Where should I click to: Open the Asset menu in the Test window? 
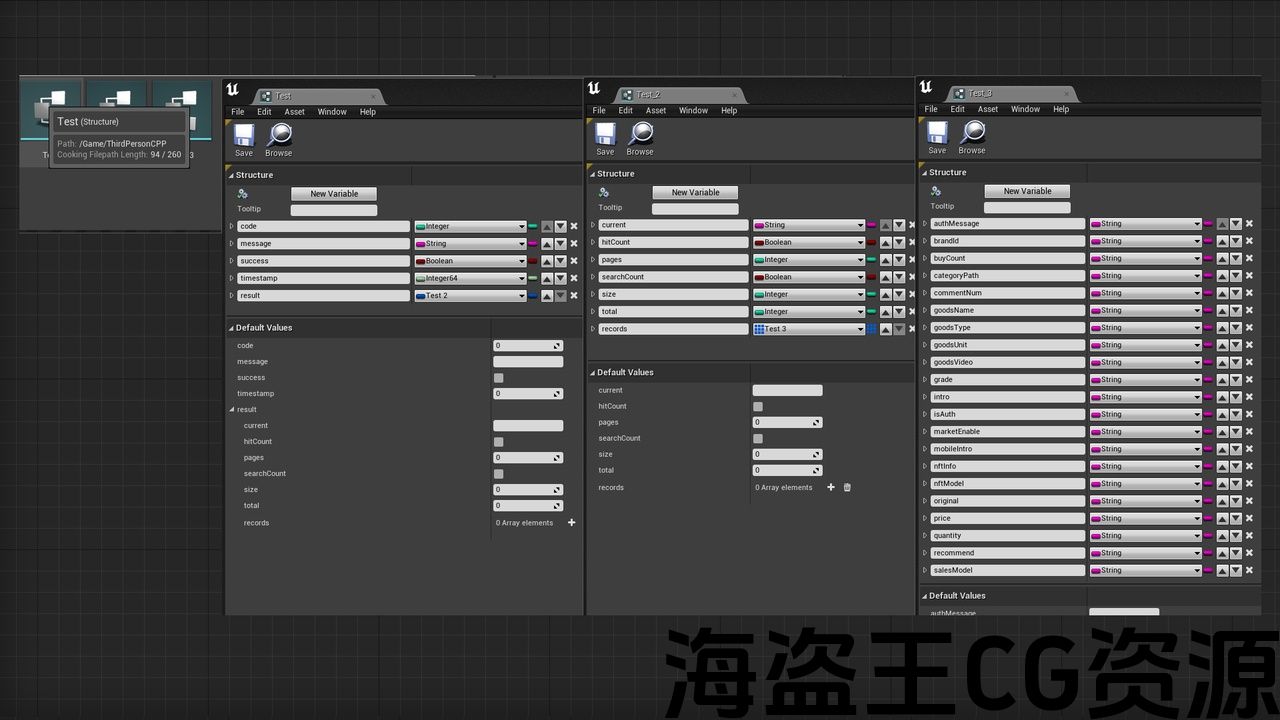click(x=295, y=112)
